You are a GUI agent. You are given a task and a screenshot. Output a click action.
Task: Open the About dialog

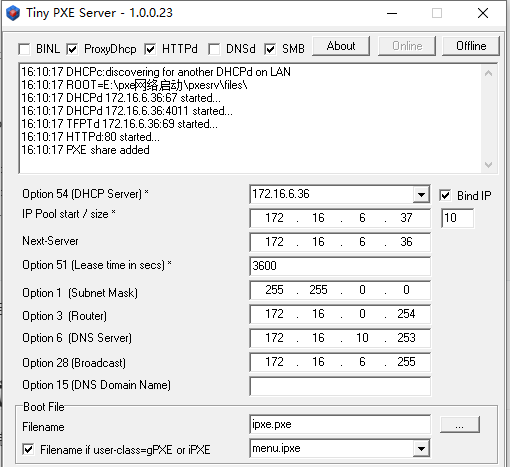coord(341,46)
